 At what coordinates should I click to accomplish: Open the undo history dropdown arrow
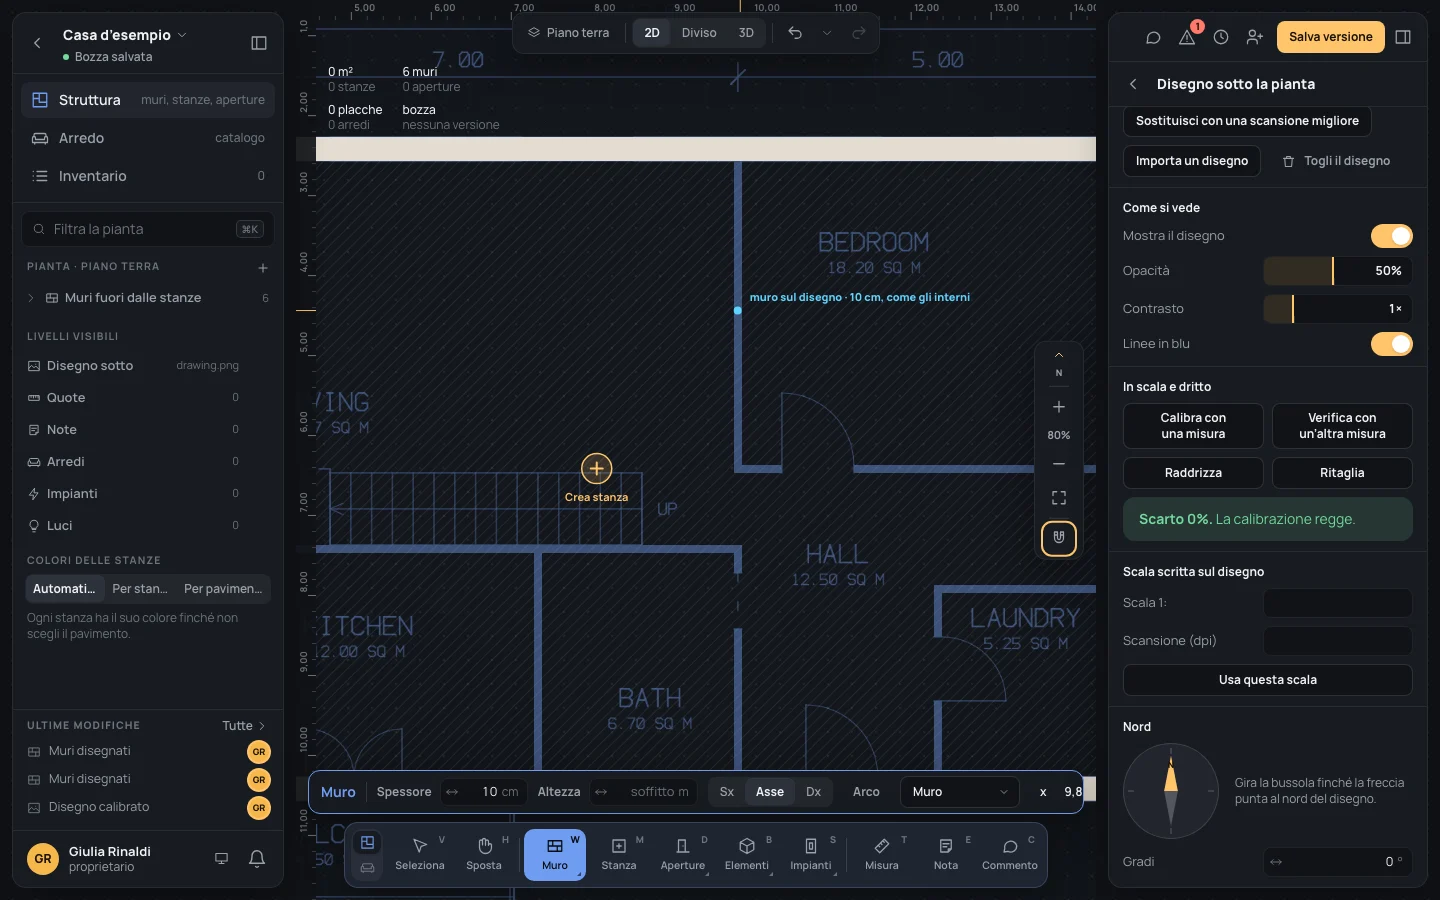coord(827,33)
